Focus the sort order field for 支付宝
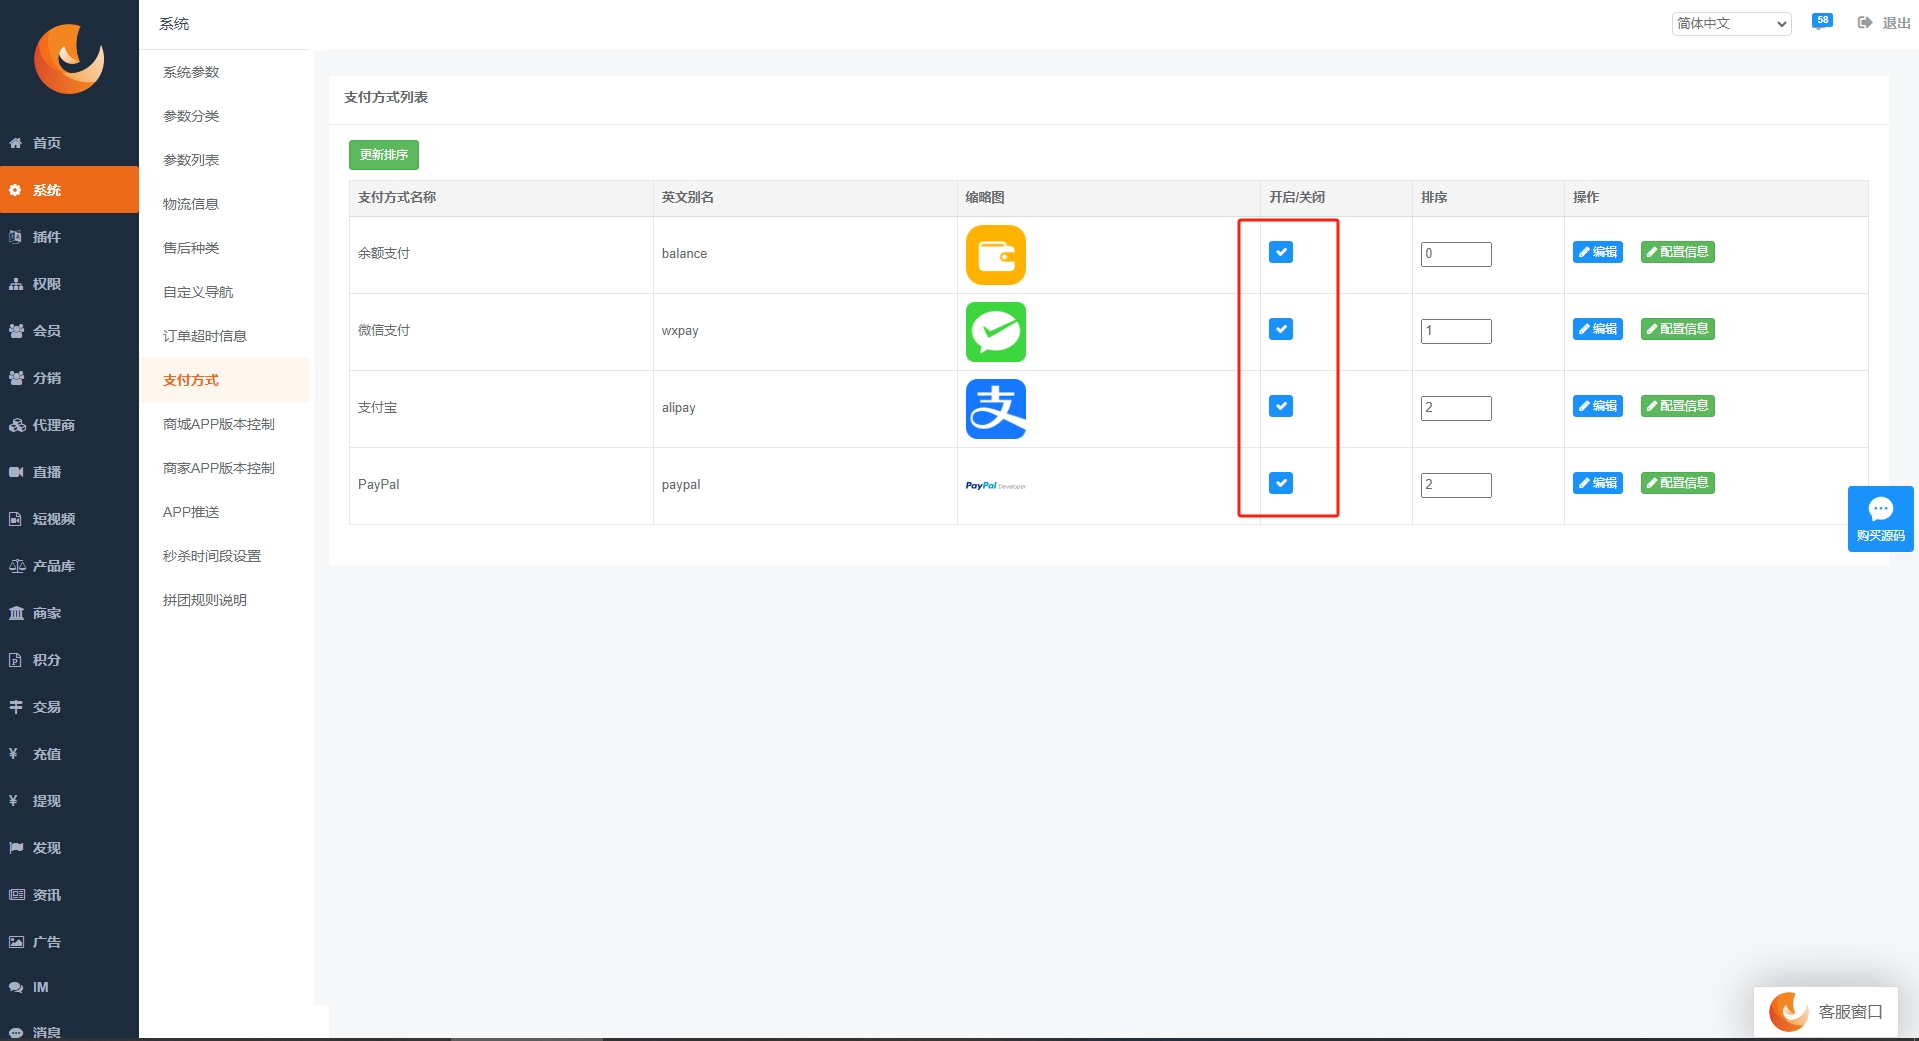The image size is (1919, 1041). point(1456,408)
